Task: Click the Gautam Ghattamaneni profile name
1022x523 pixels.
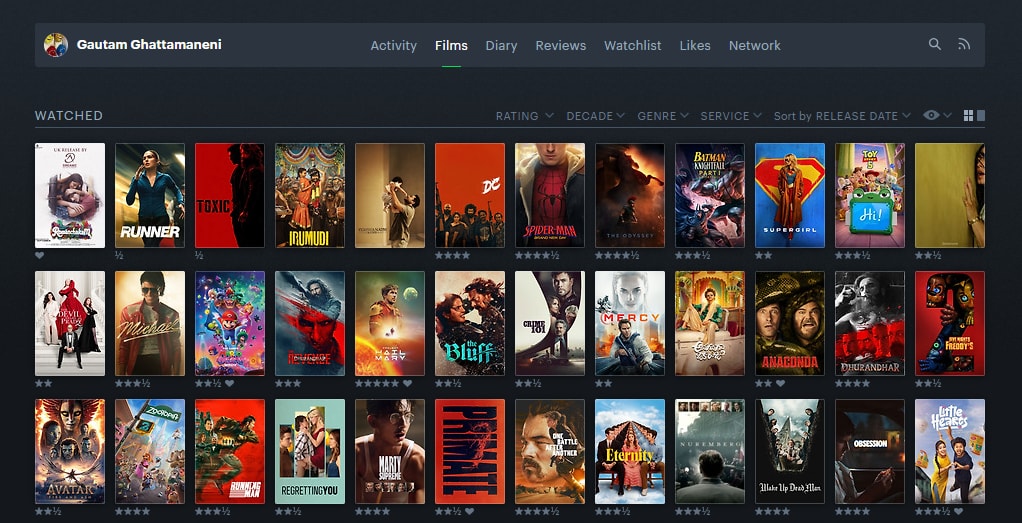Action: pos(149,44)
